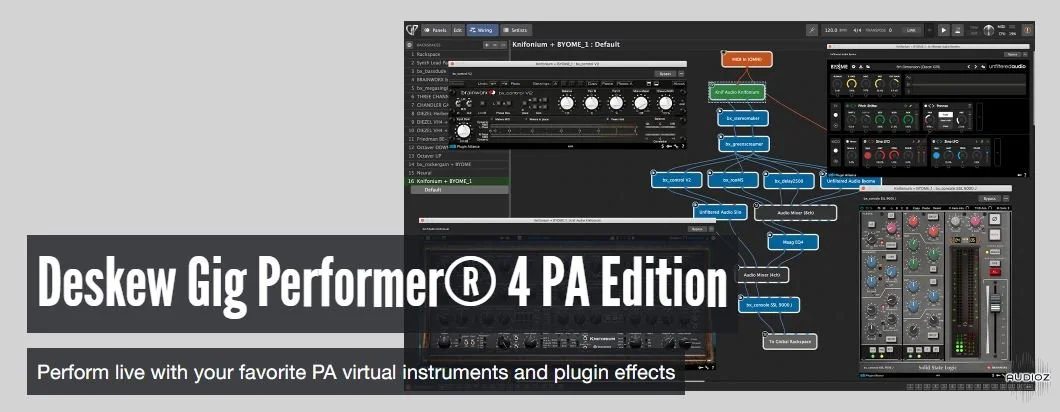Image resolution: width=1060 pixels, height=412 pixels.
Task: Open the Byome preset name dropdown
Action: 919,67
